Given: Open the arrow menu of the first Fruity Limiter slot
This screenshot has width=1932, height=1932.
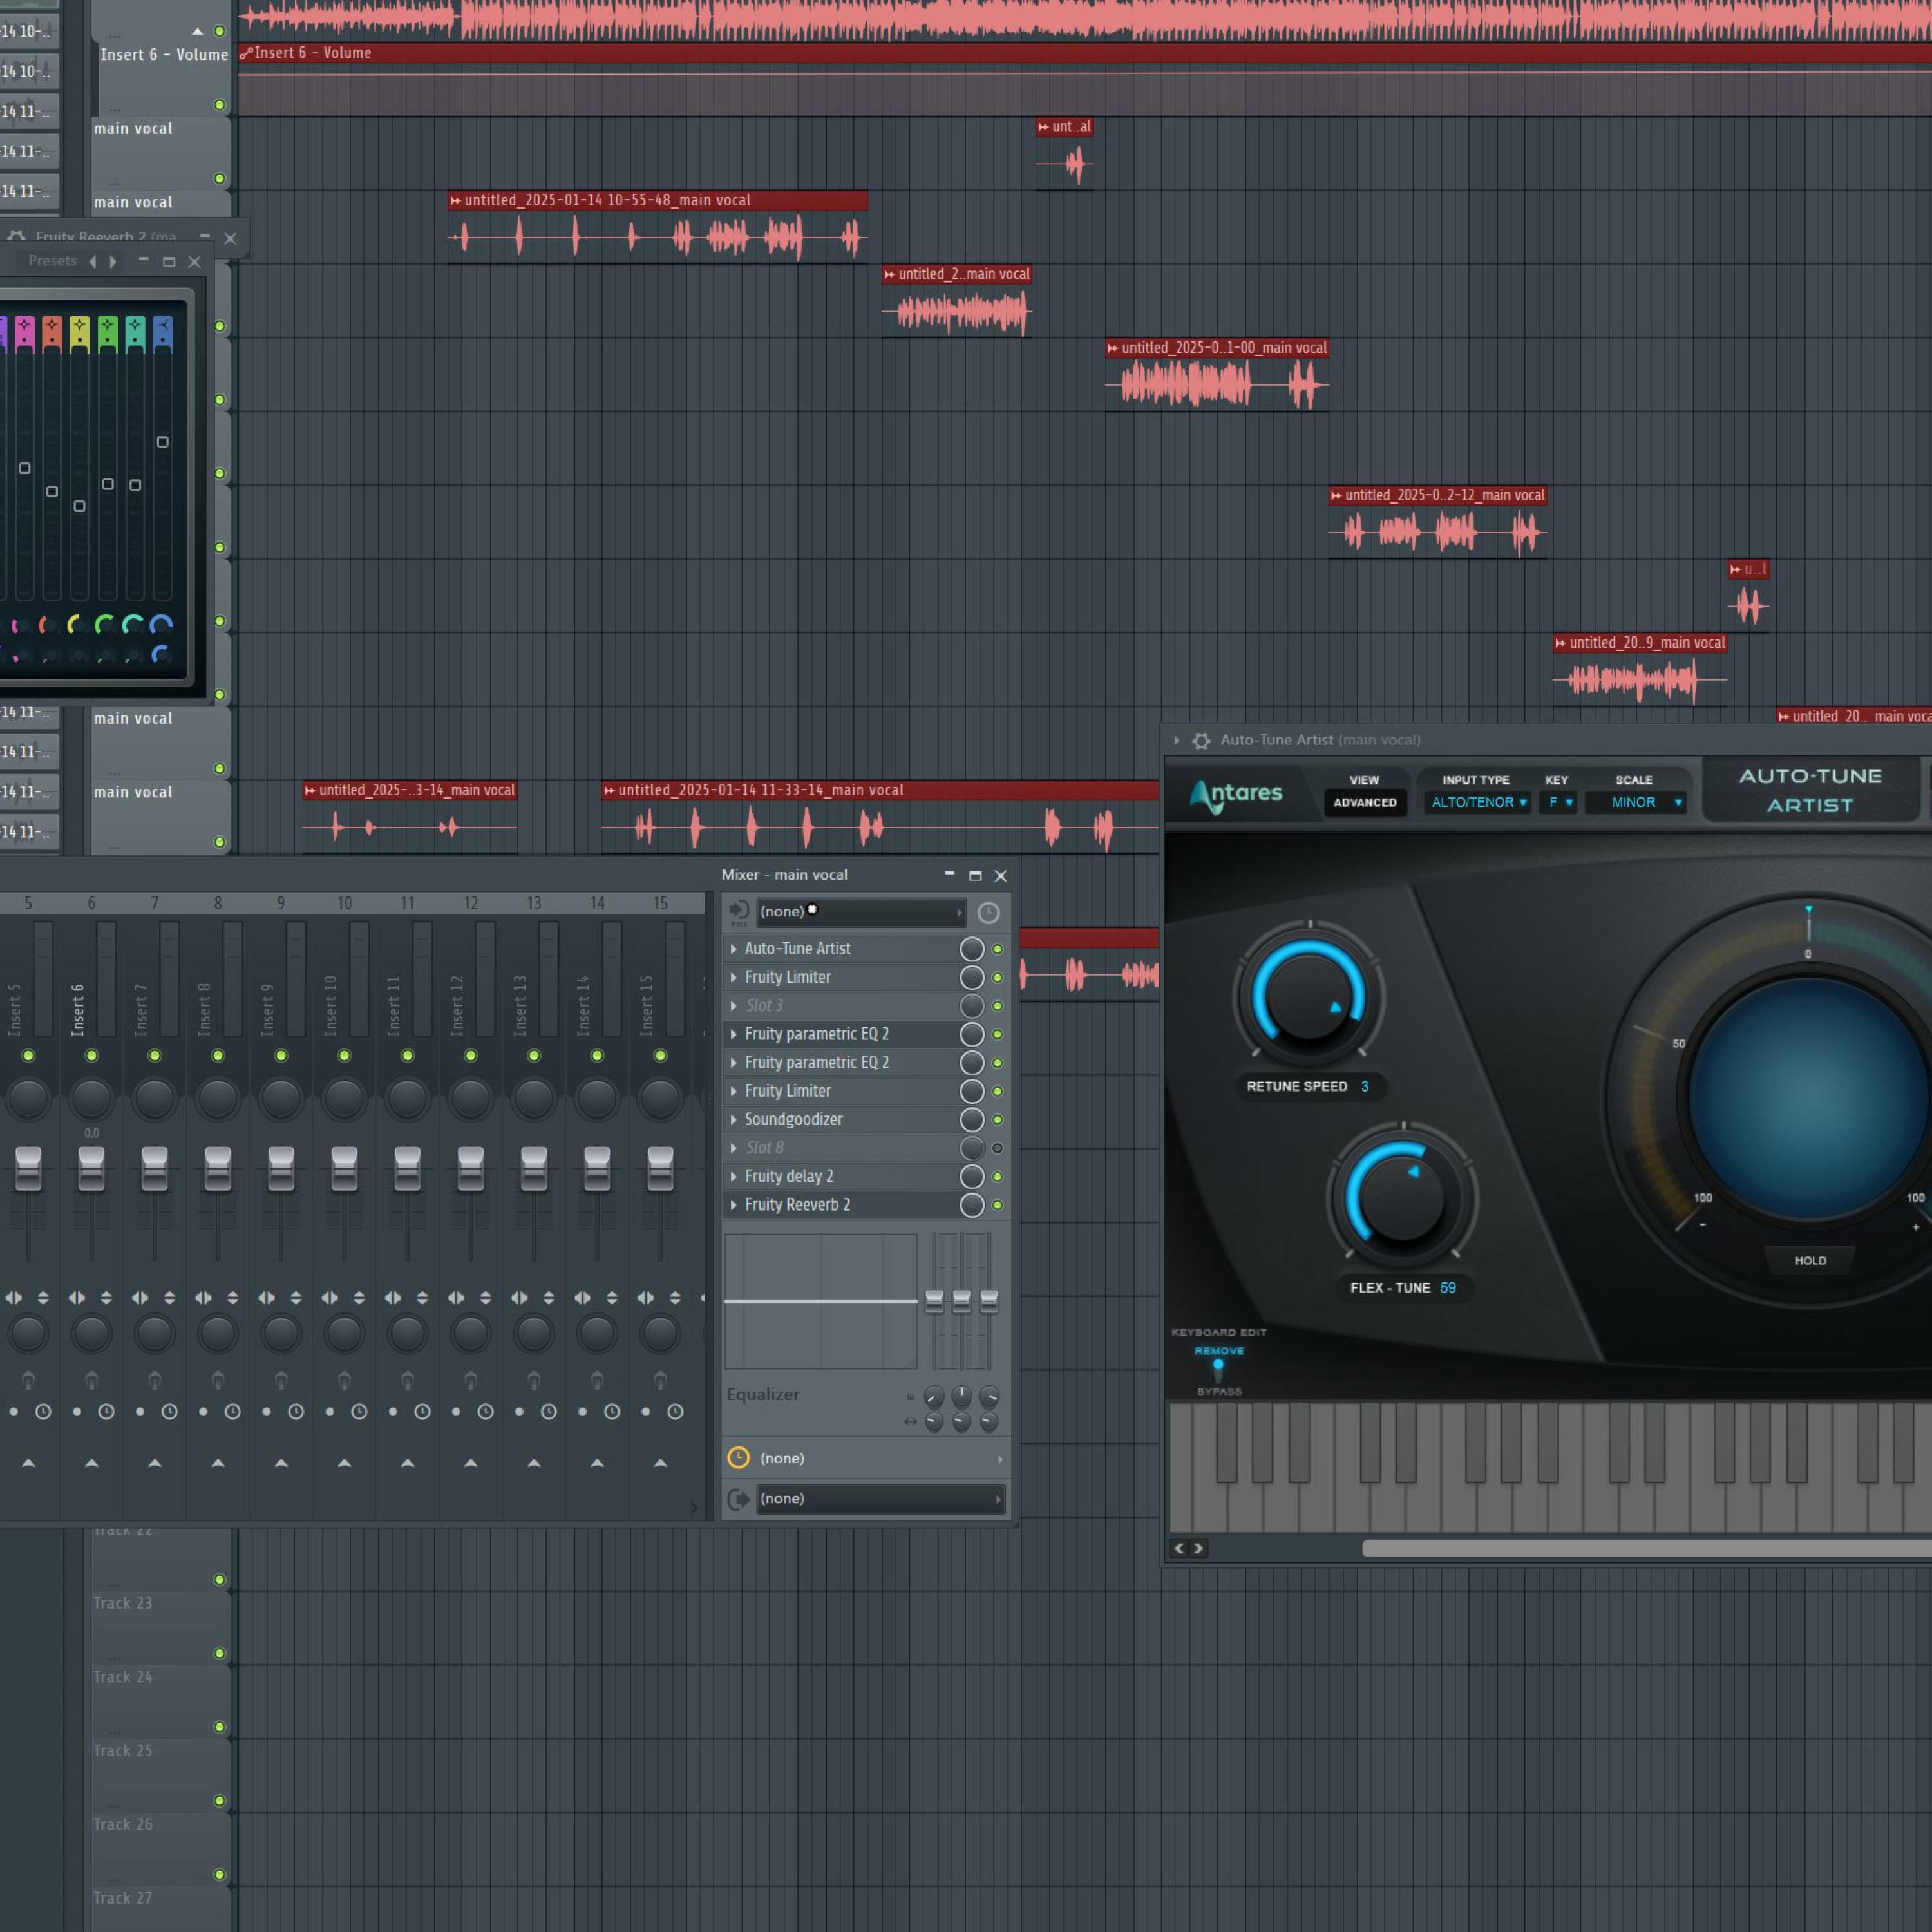Looking at the screenshot, I should tap(734, 977).
